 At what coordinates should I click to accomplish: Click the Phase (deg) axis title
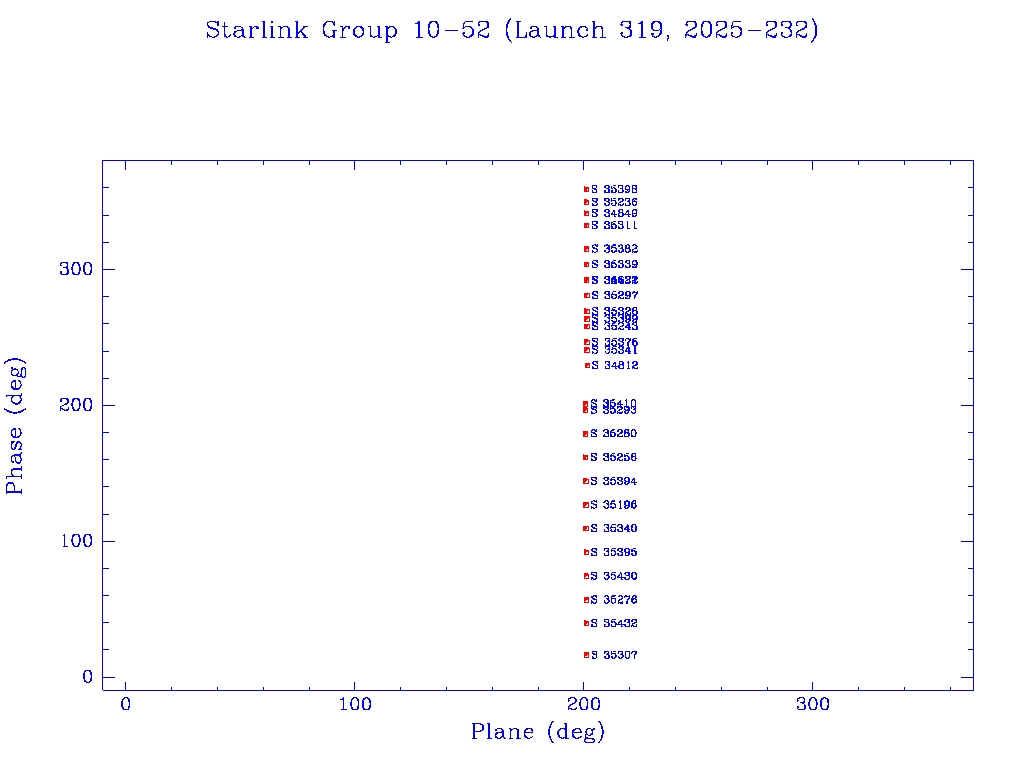click(15, 425)
